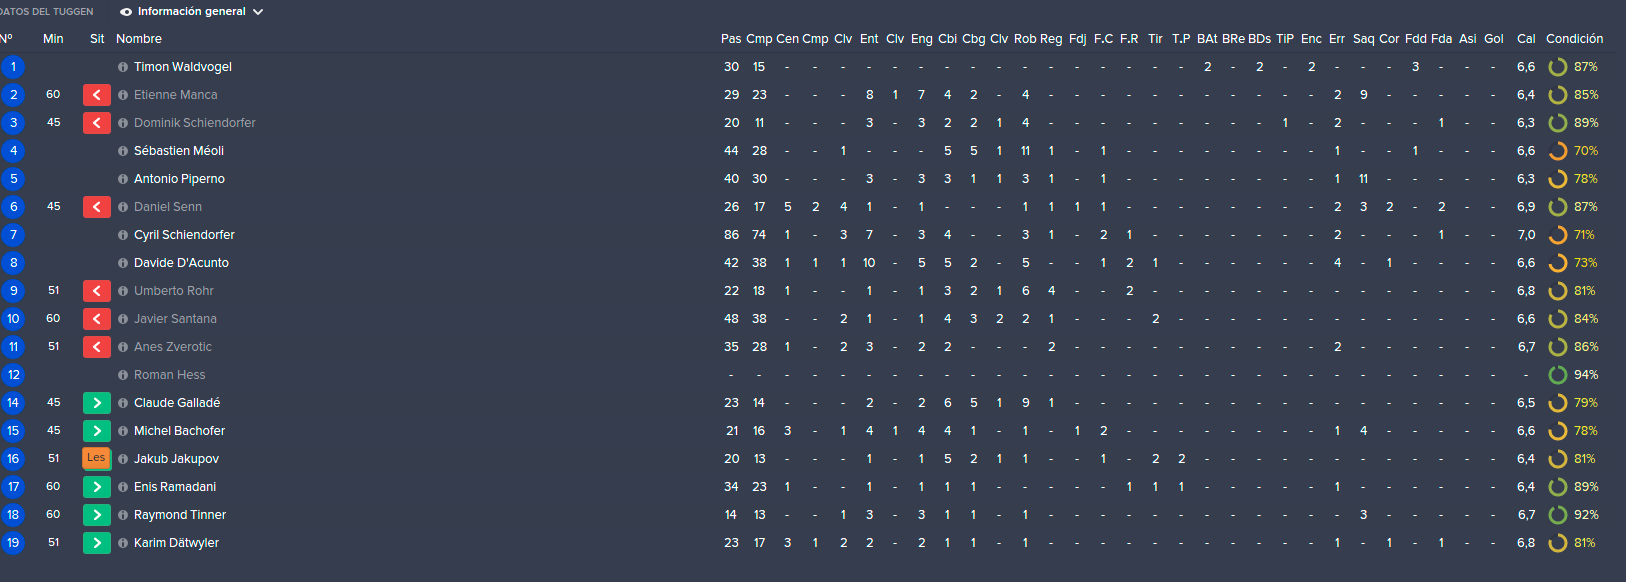Click the 94% condition indicator for Roman Hess

tap(1574, 375)
